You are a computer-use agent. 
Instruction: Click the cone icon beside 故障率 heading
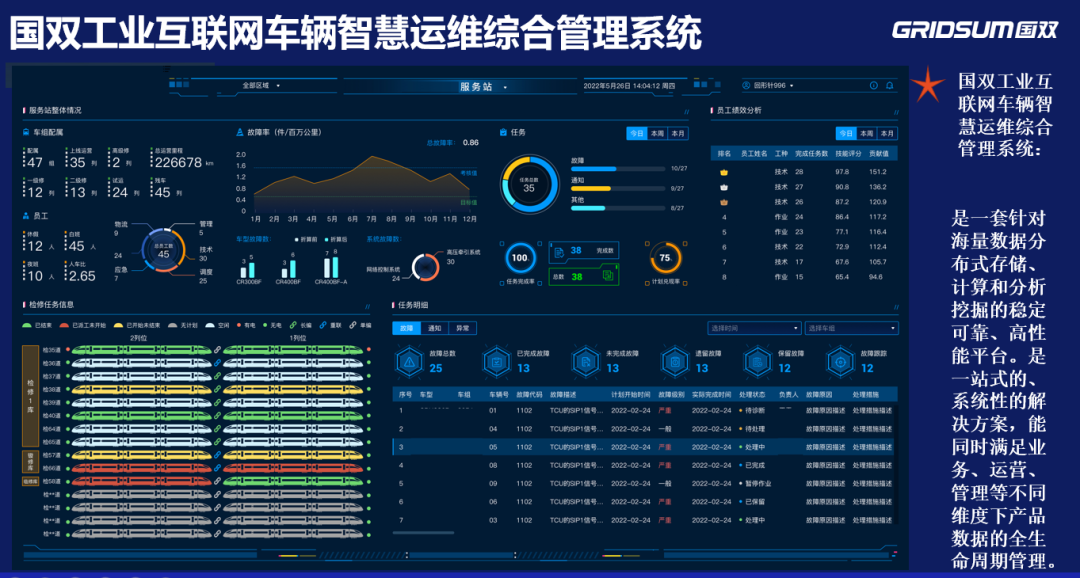click(240, 132)
